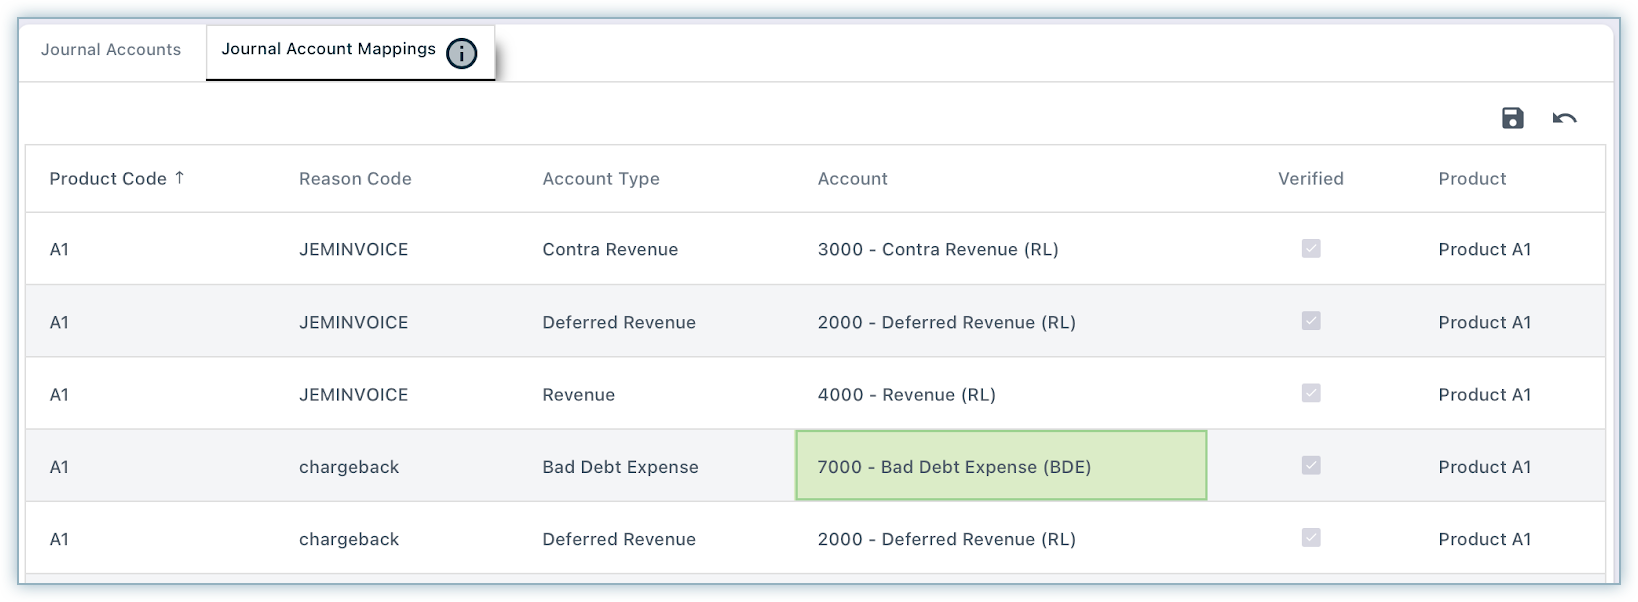Toggle Verified checkbox for 4000 - Revenue row
Screen dimensions: 1638x602
1311,393
